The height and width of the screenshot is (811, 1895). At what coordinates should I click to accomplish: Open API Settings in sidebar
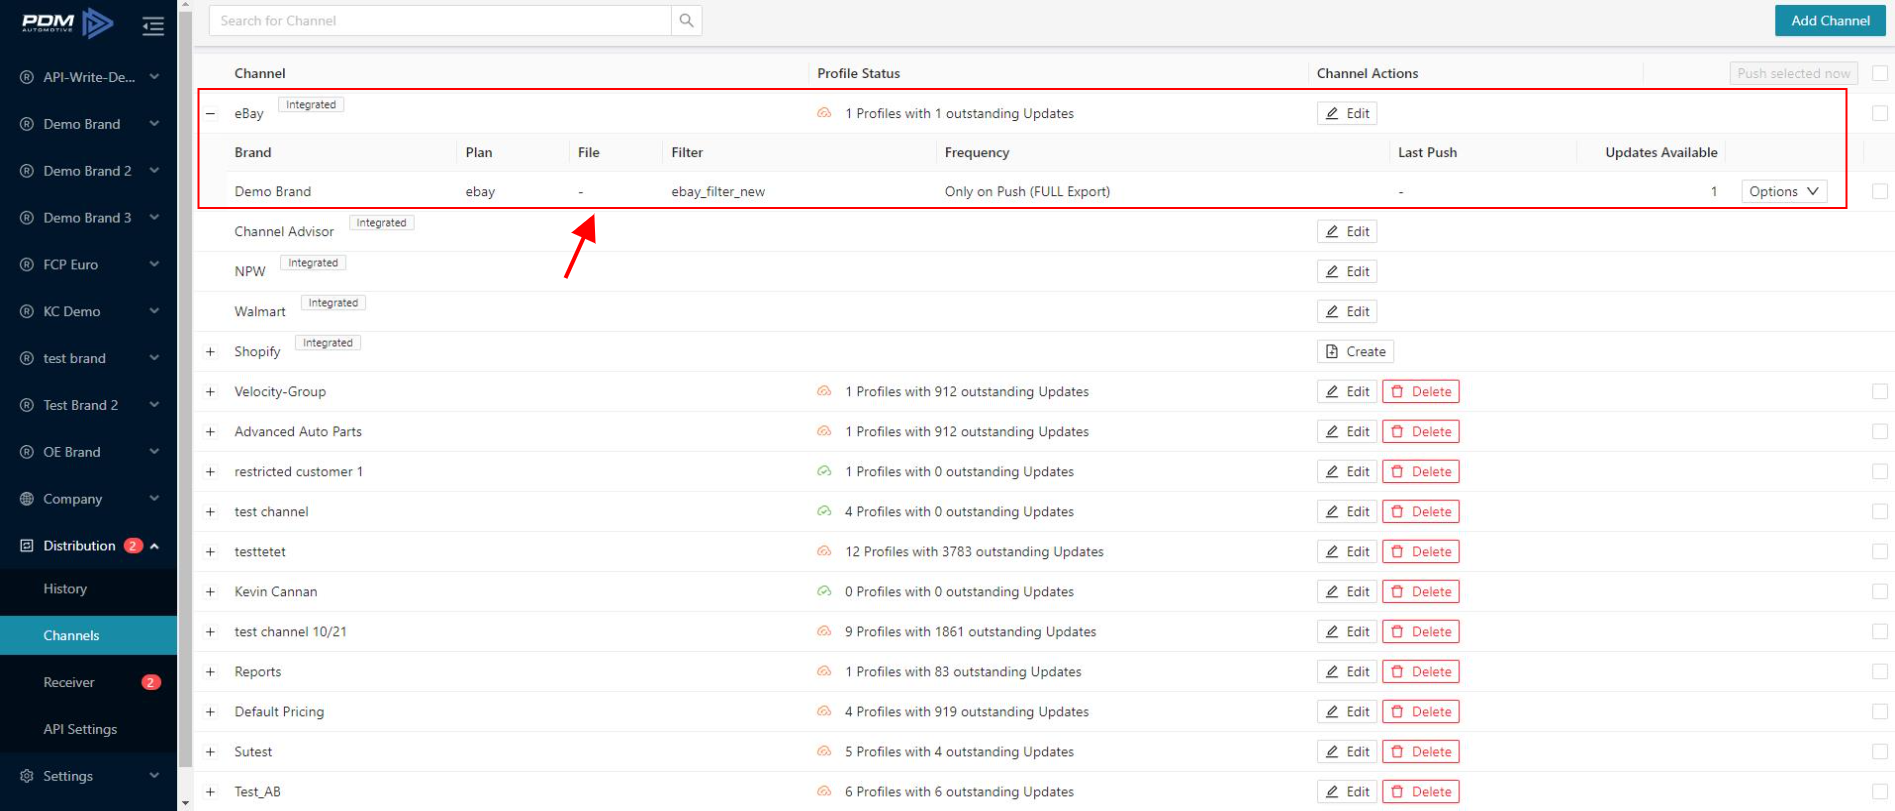[89, 729]
